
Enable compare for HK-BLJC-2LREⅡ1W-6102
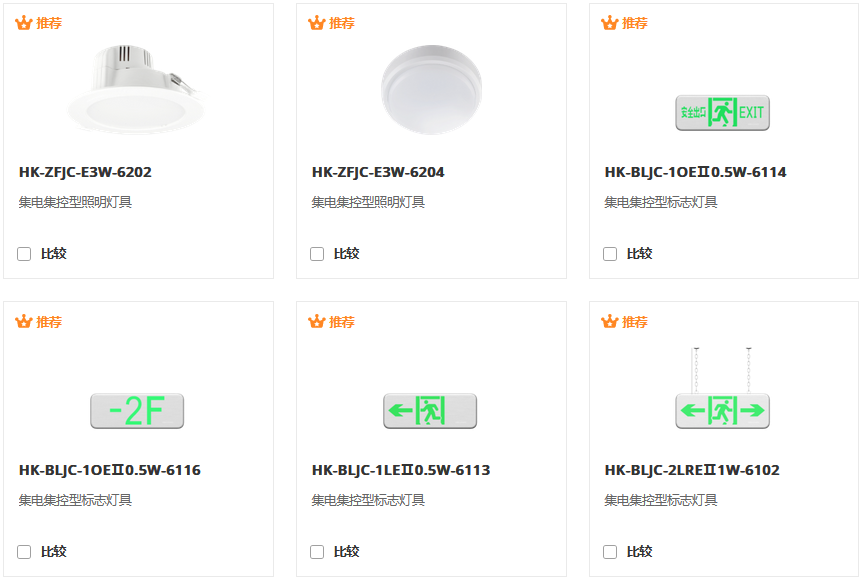pos(610,551)
